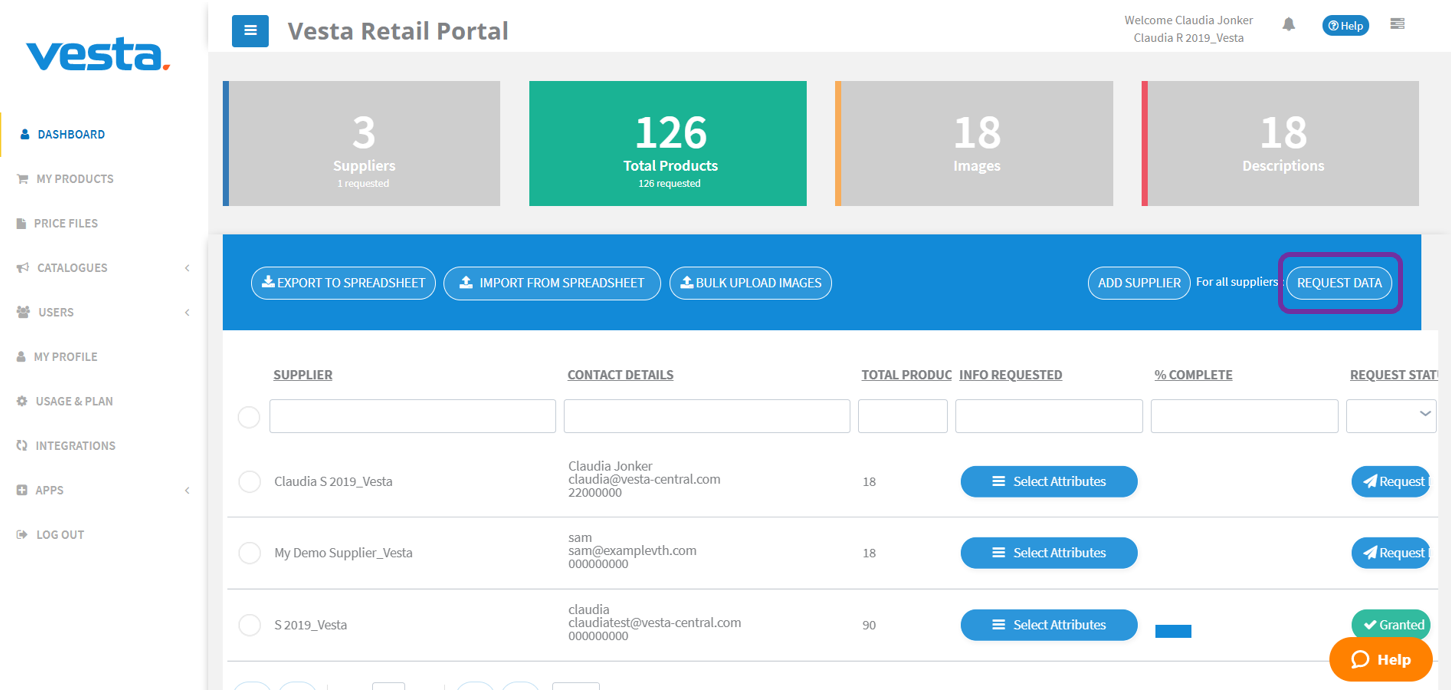Image resolution: width=1451 pixels, height=691 pixels.
Task: Click Request button for Claudia S 2019_Vesta
Action: click(x=1391, y=481)
